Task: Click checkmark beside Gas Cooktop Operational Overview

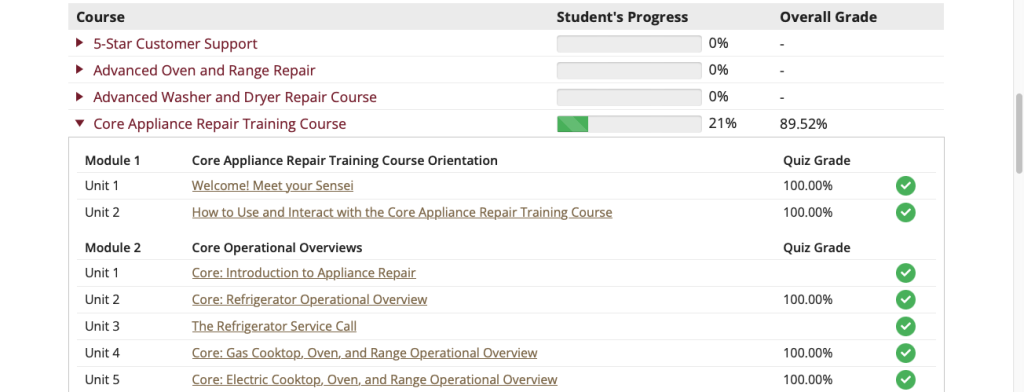Action: pyautogui.click(x=905, y=353)
